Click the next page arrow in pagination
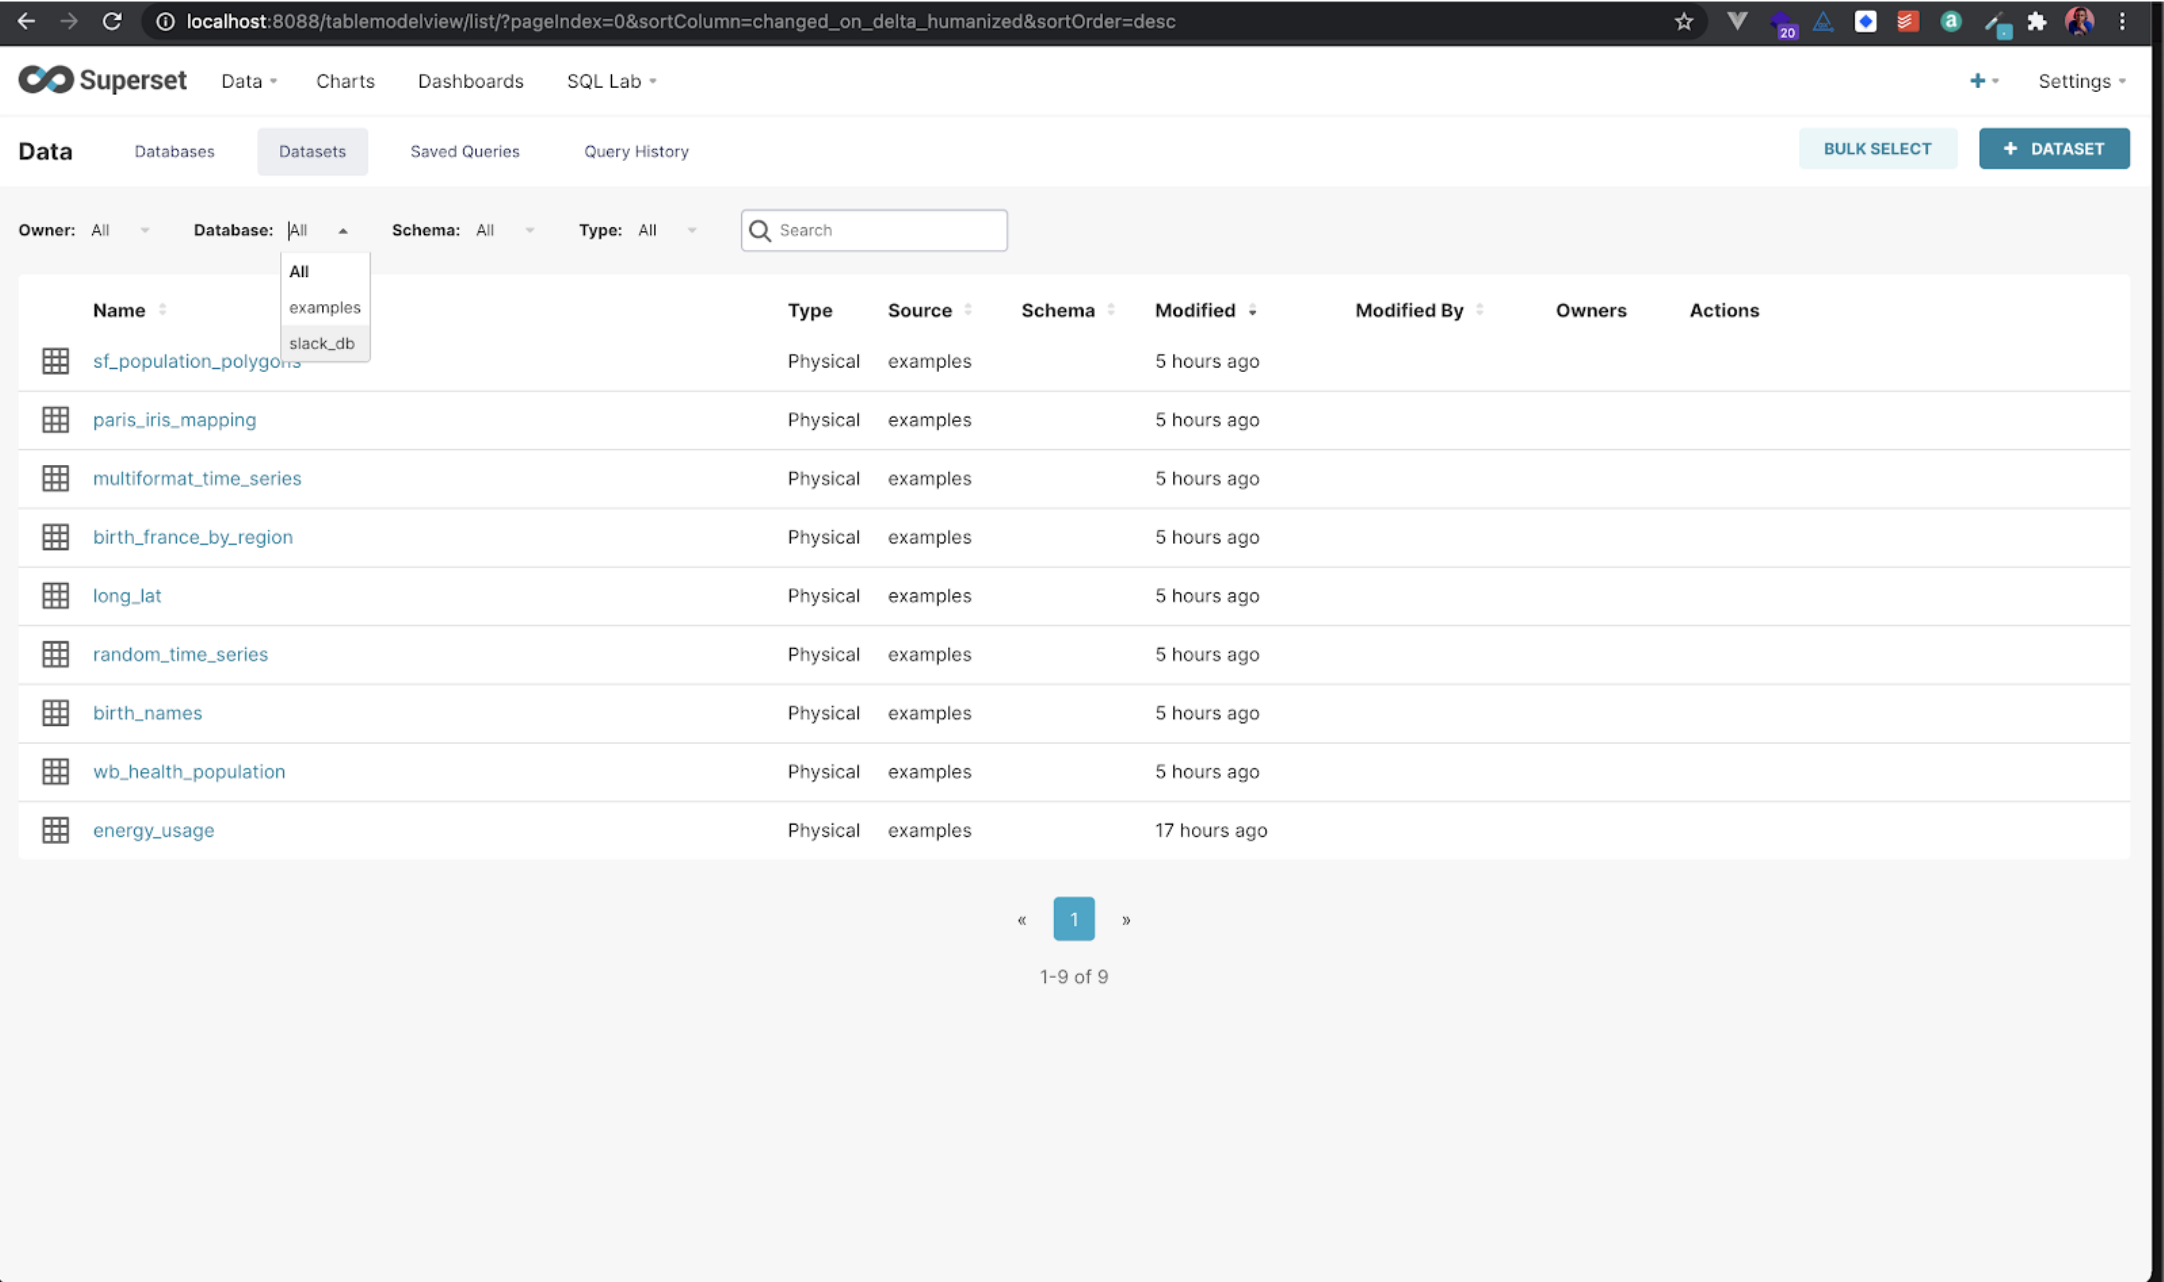 point(1126,920)
